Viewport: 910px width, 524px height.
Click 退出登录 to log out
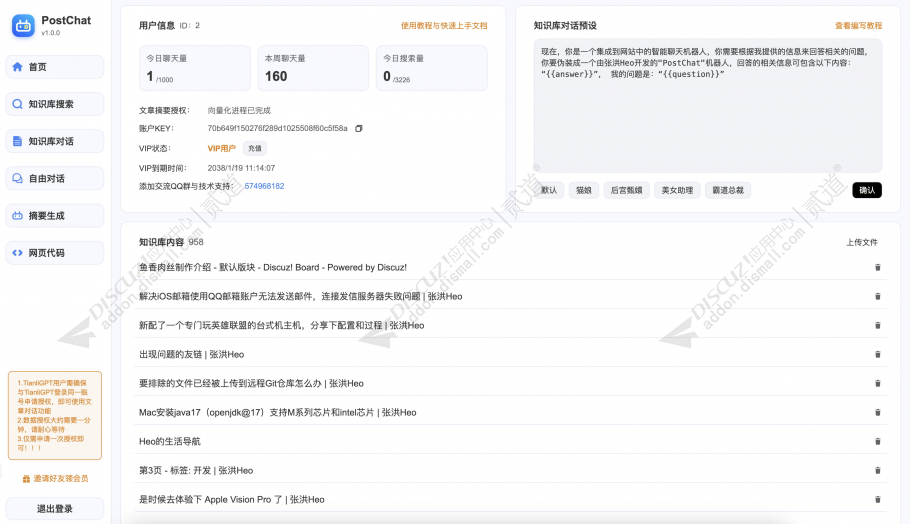pos(55,509)
